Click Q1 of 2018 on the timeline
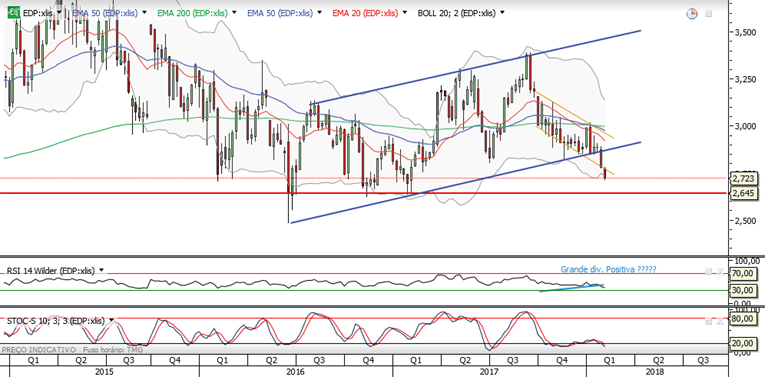Image resolution: width=765 pixels, height=377 pixels. click(x=609, y=361)
